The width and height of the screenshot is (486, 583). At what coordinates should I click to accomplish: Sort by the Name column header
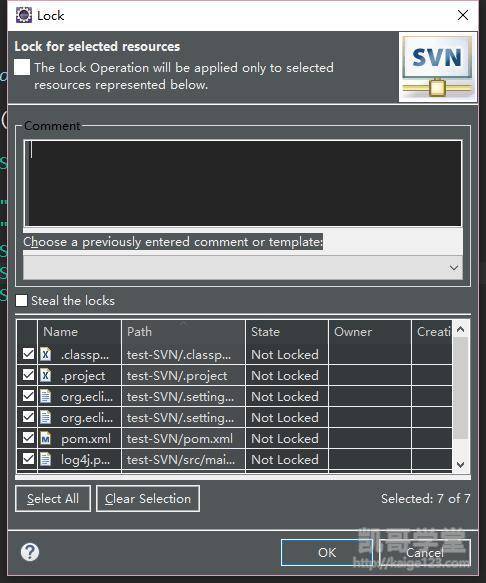coord(80,331)
